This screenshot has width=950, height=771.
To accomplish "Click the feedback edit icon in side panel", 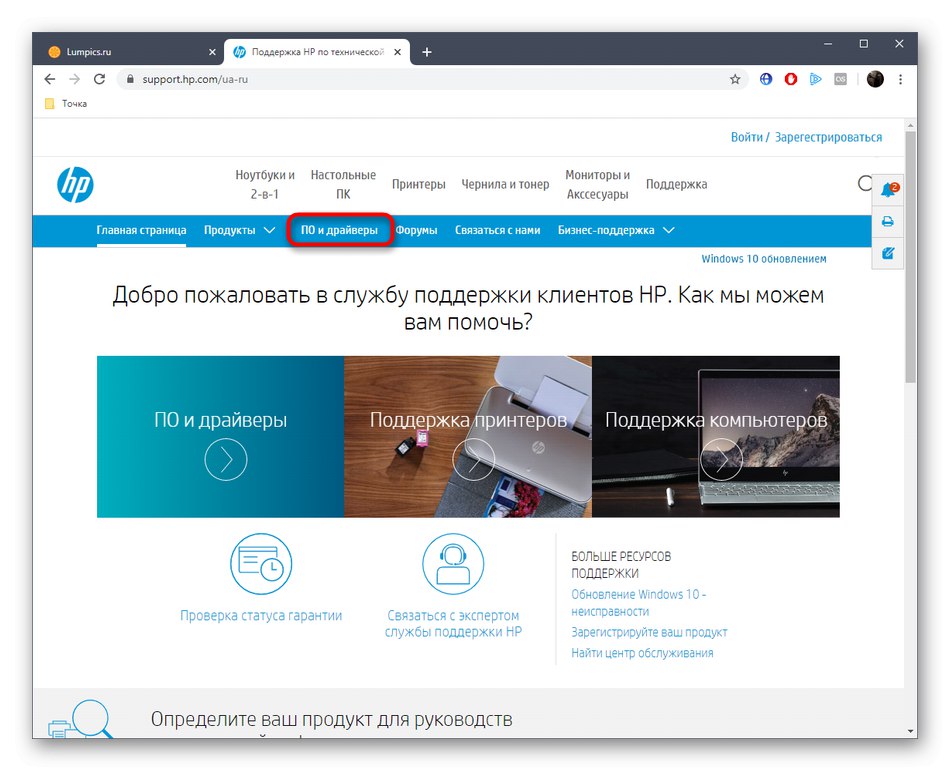I will 888,253.
